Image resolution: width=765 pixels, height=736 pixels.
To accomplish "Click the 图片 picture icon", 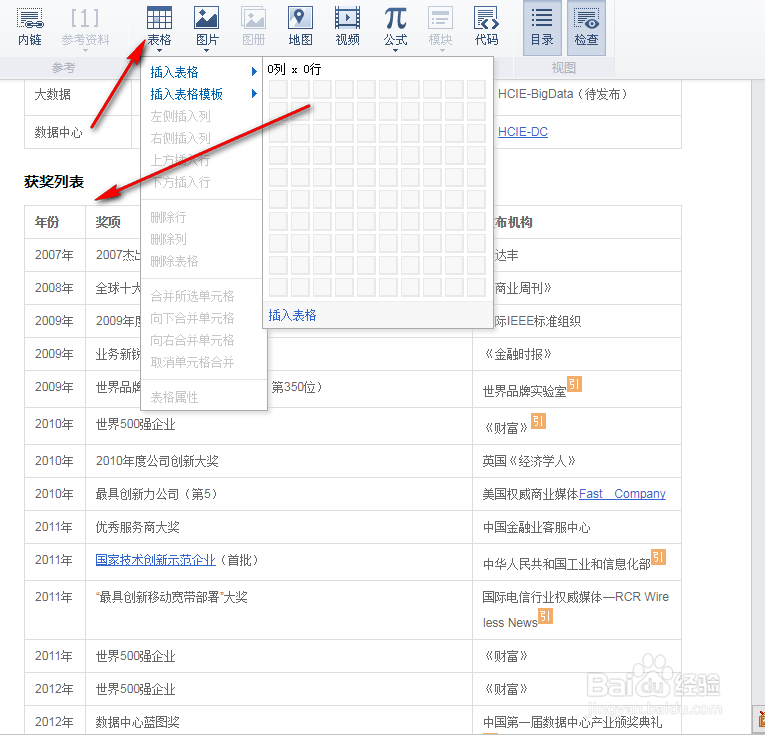I will [206, 26].
